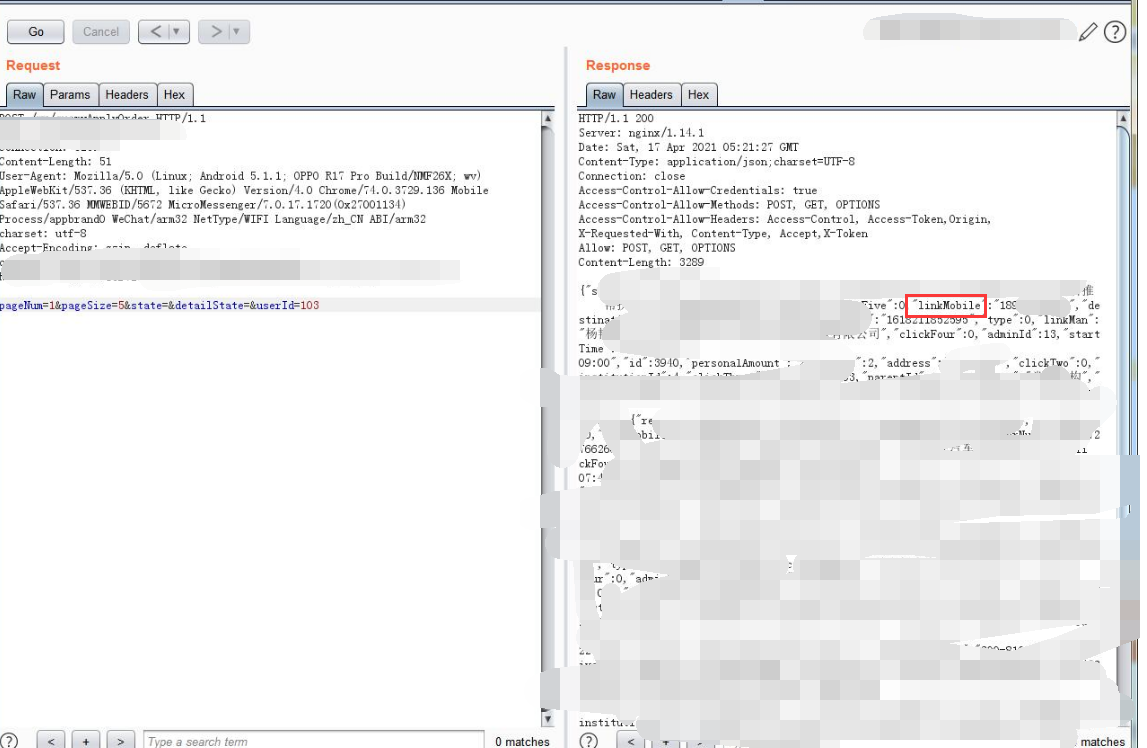Go forward to next request in history

pyautogui.click(x=215, y=31)
